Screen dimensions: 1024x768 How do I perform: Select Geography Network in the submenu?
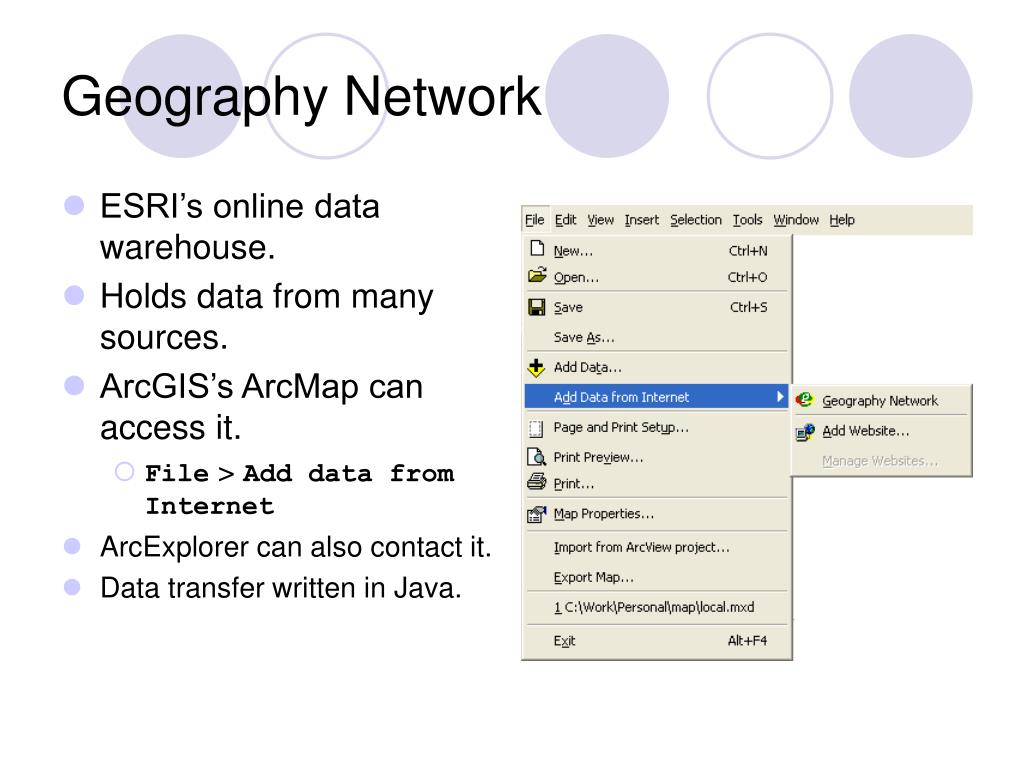click(880, 400)
